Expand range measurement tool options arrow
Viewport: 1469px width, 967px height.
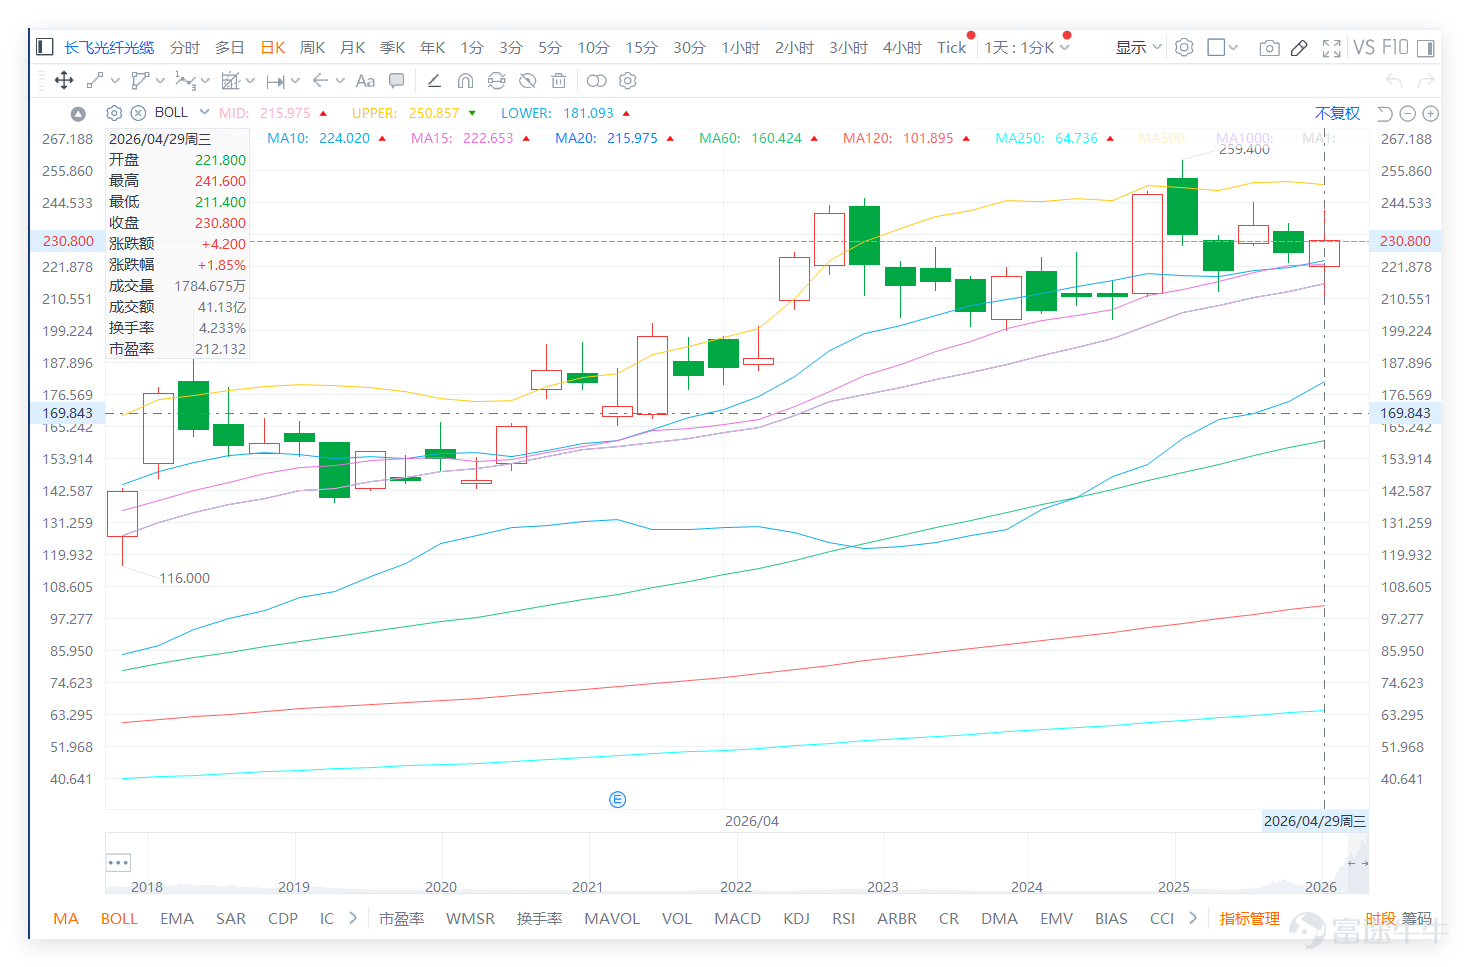tap(295, 81)
